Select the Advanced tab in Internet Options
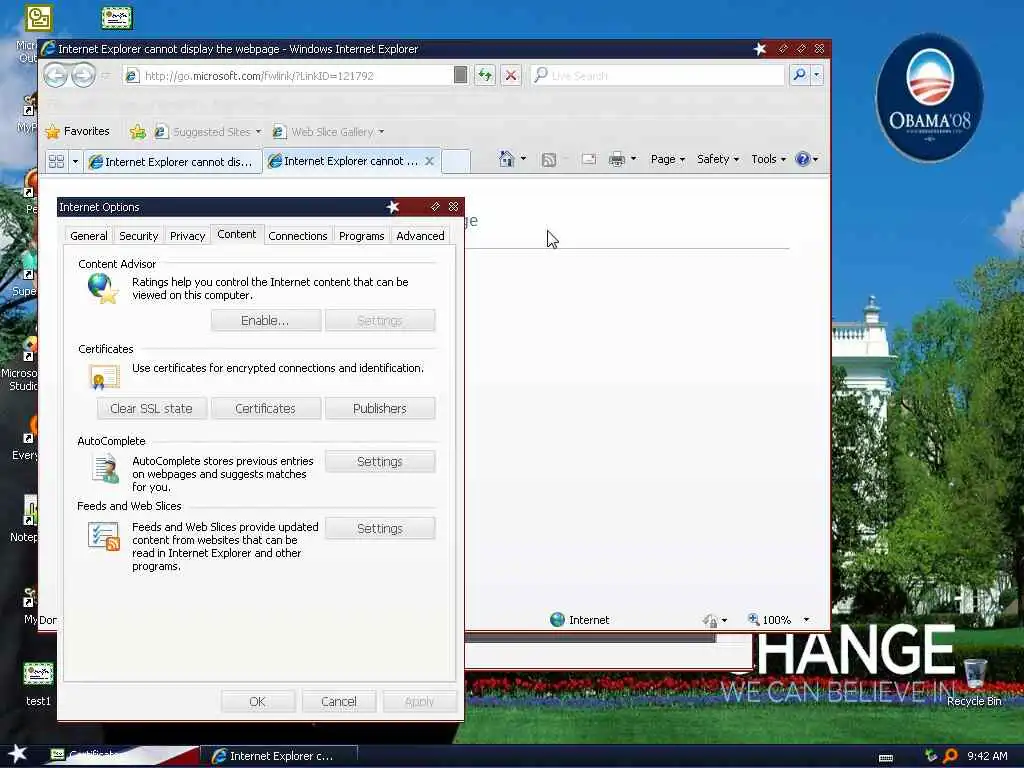Viewport: 1024px width, 768px height. 420,236
